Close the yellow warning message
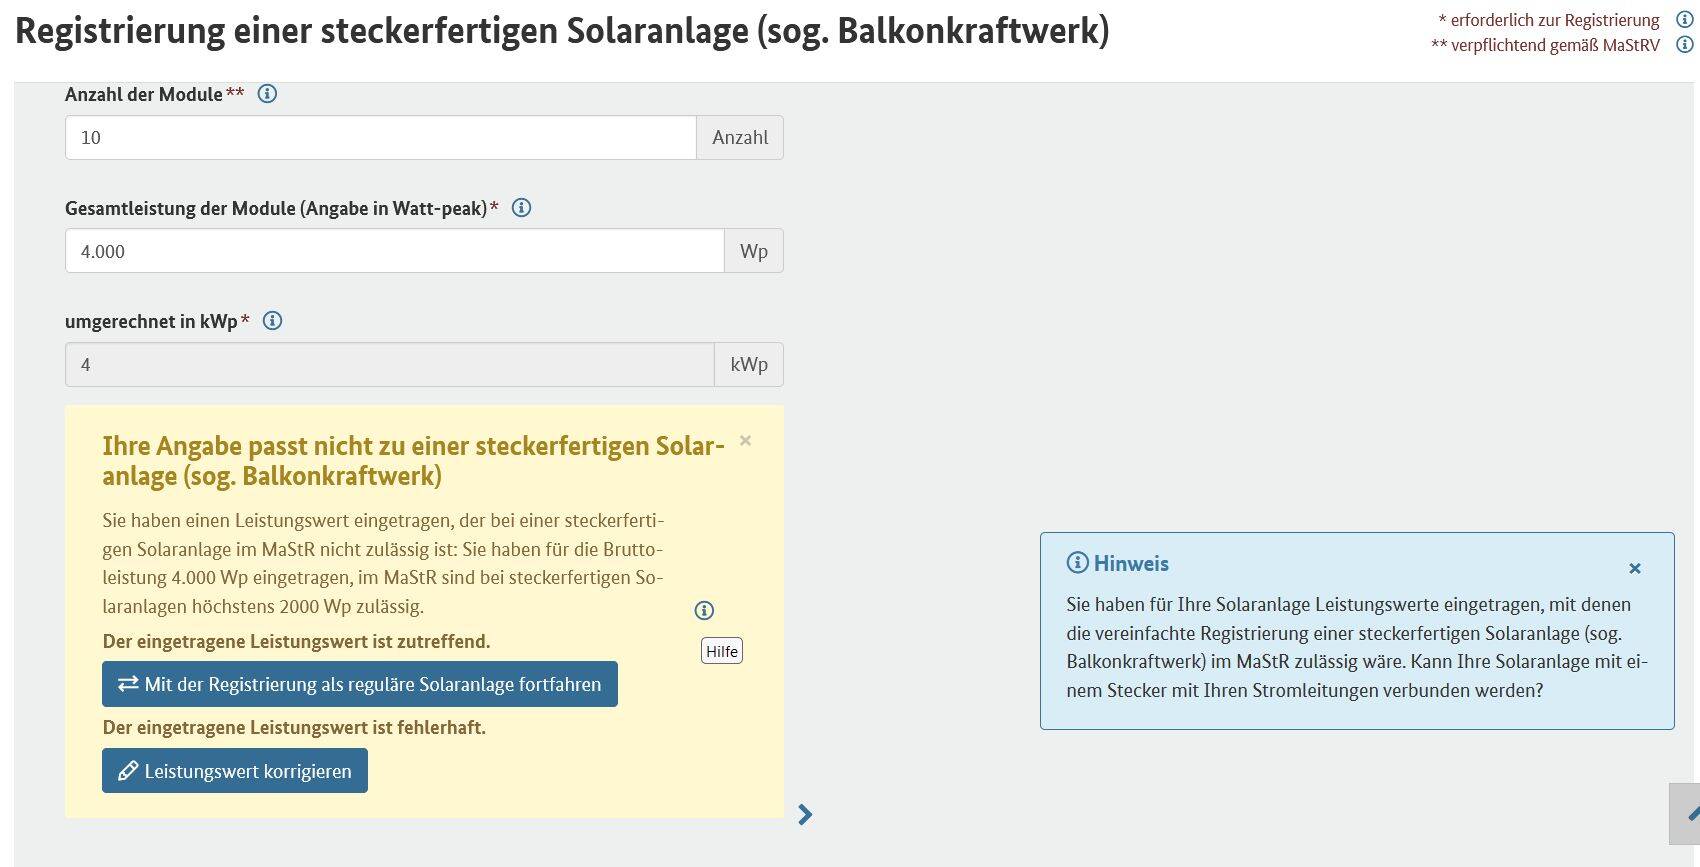This screenshot has height=867, width=1700. 745,441
